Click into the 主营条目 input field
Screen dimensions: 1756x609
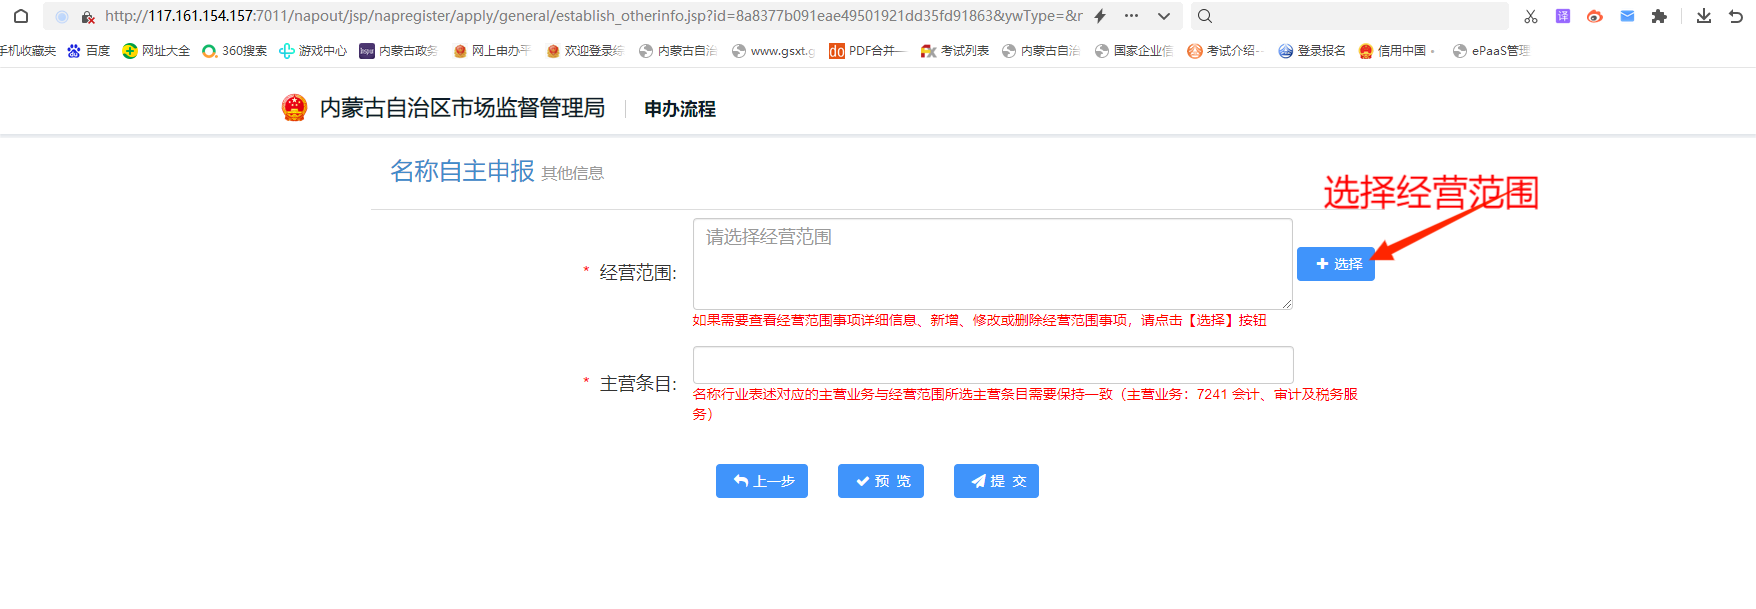click(x=992, y=365)
